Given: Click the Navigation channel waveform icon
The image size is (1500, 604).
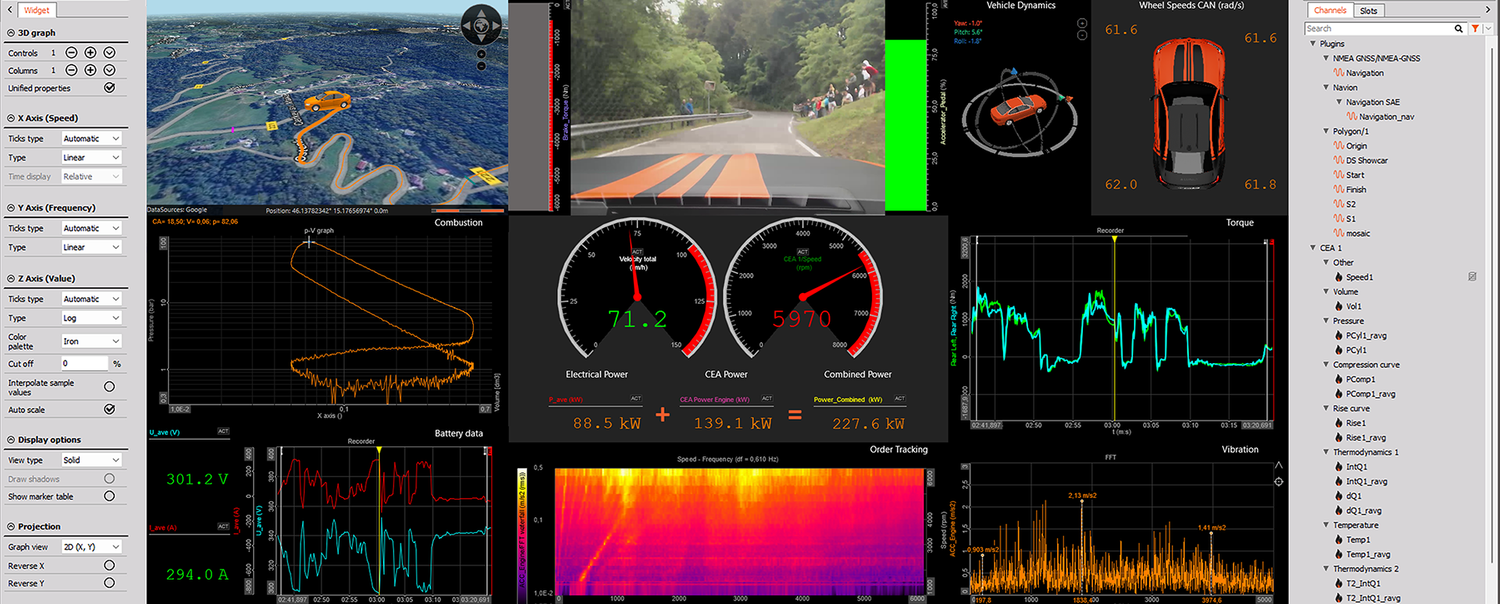Looking at the screenshot, I should click(x=1338, y=73).
